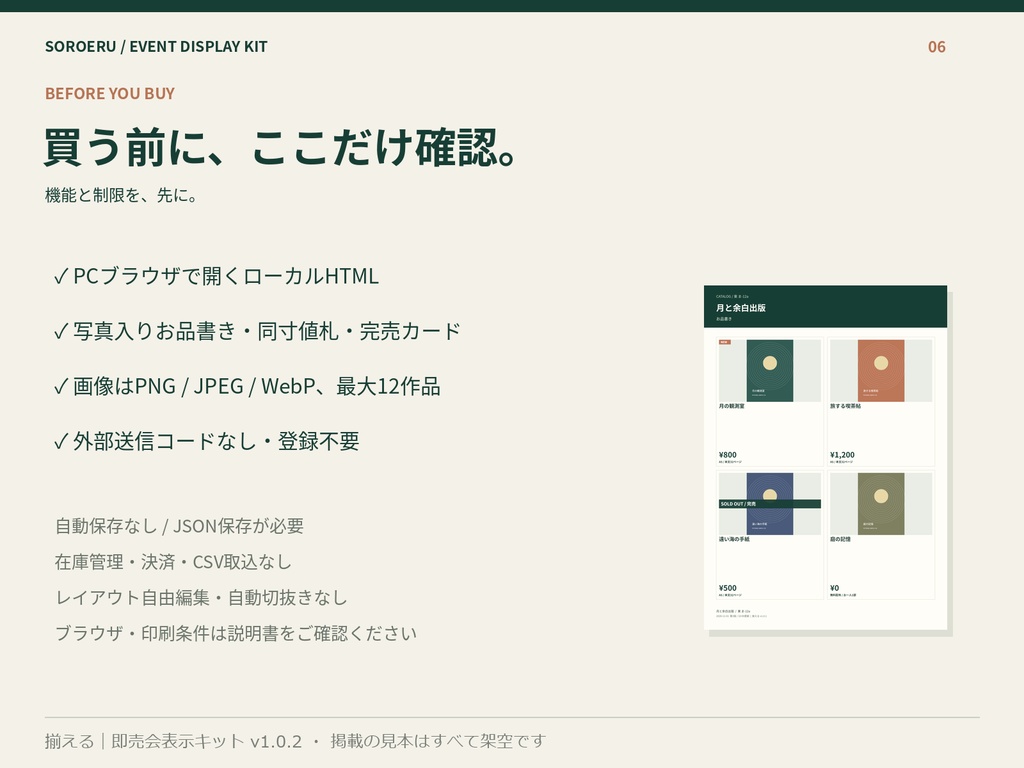
Task: Click the checkmark before 外部送信コードなし
Action: coord(61,441)
